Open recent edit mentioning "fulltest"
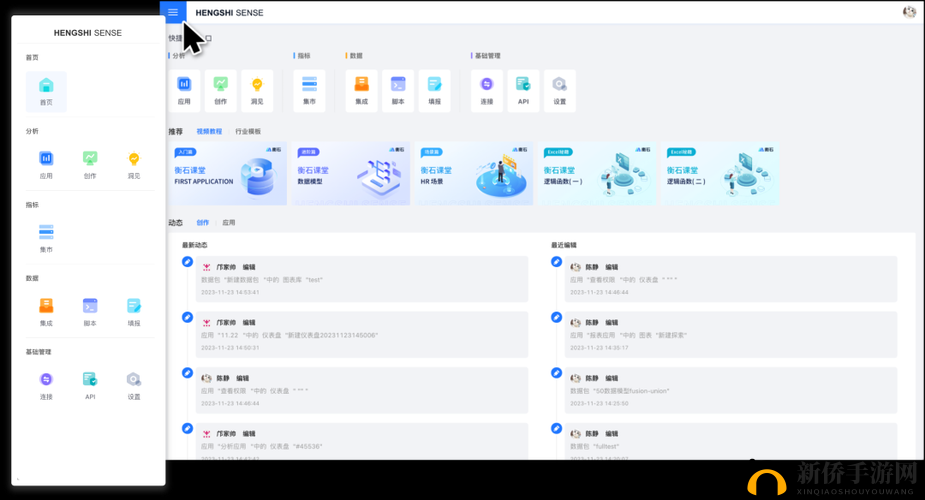This screenshot has width=925, height=500. coord(731,441)
